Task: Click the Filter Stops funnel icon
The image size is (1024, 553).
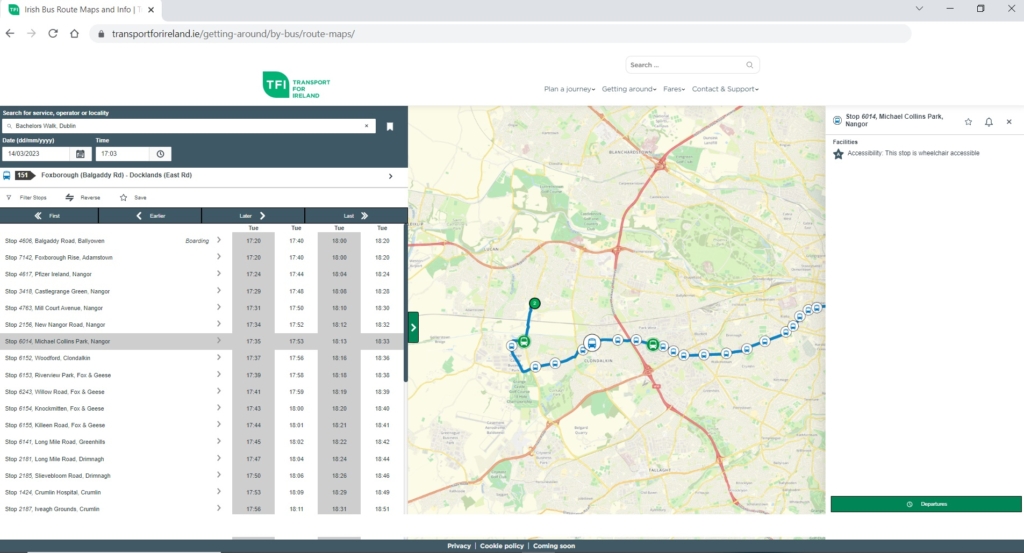Action: 9,198
